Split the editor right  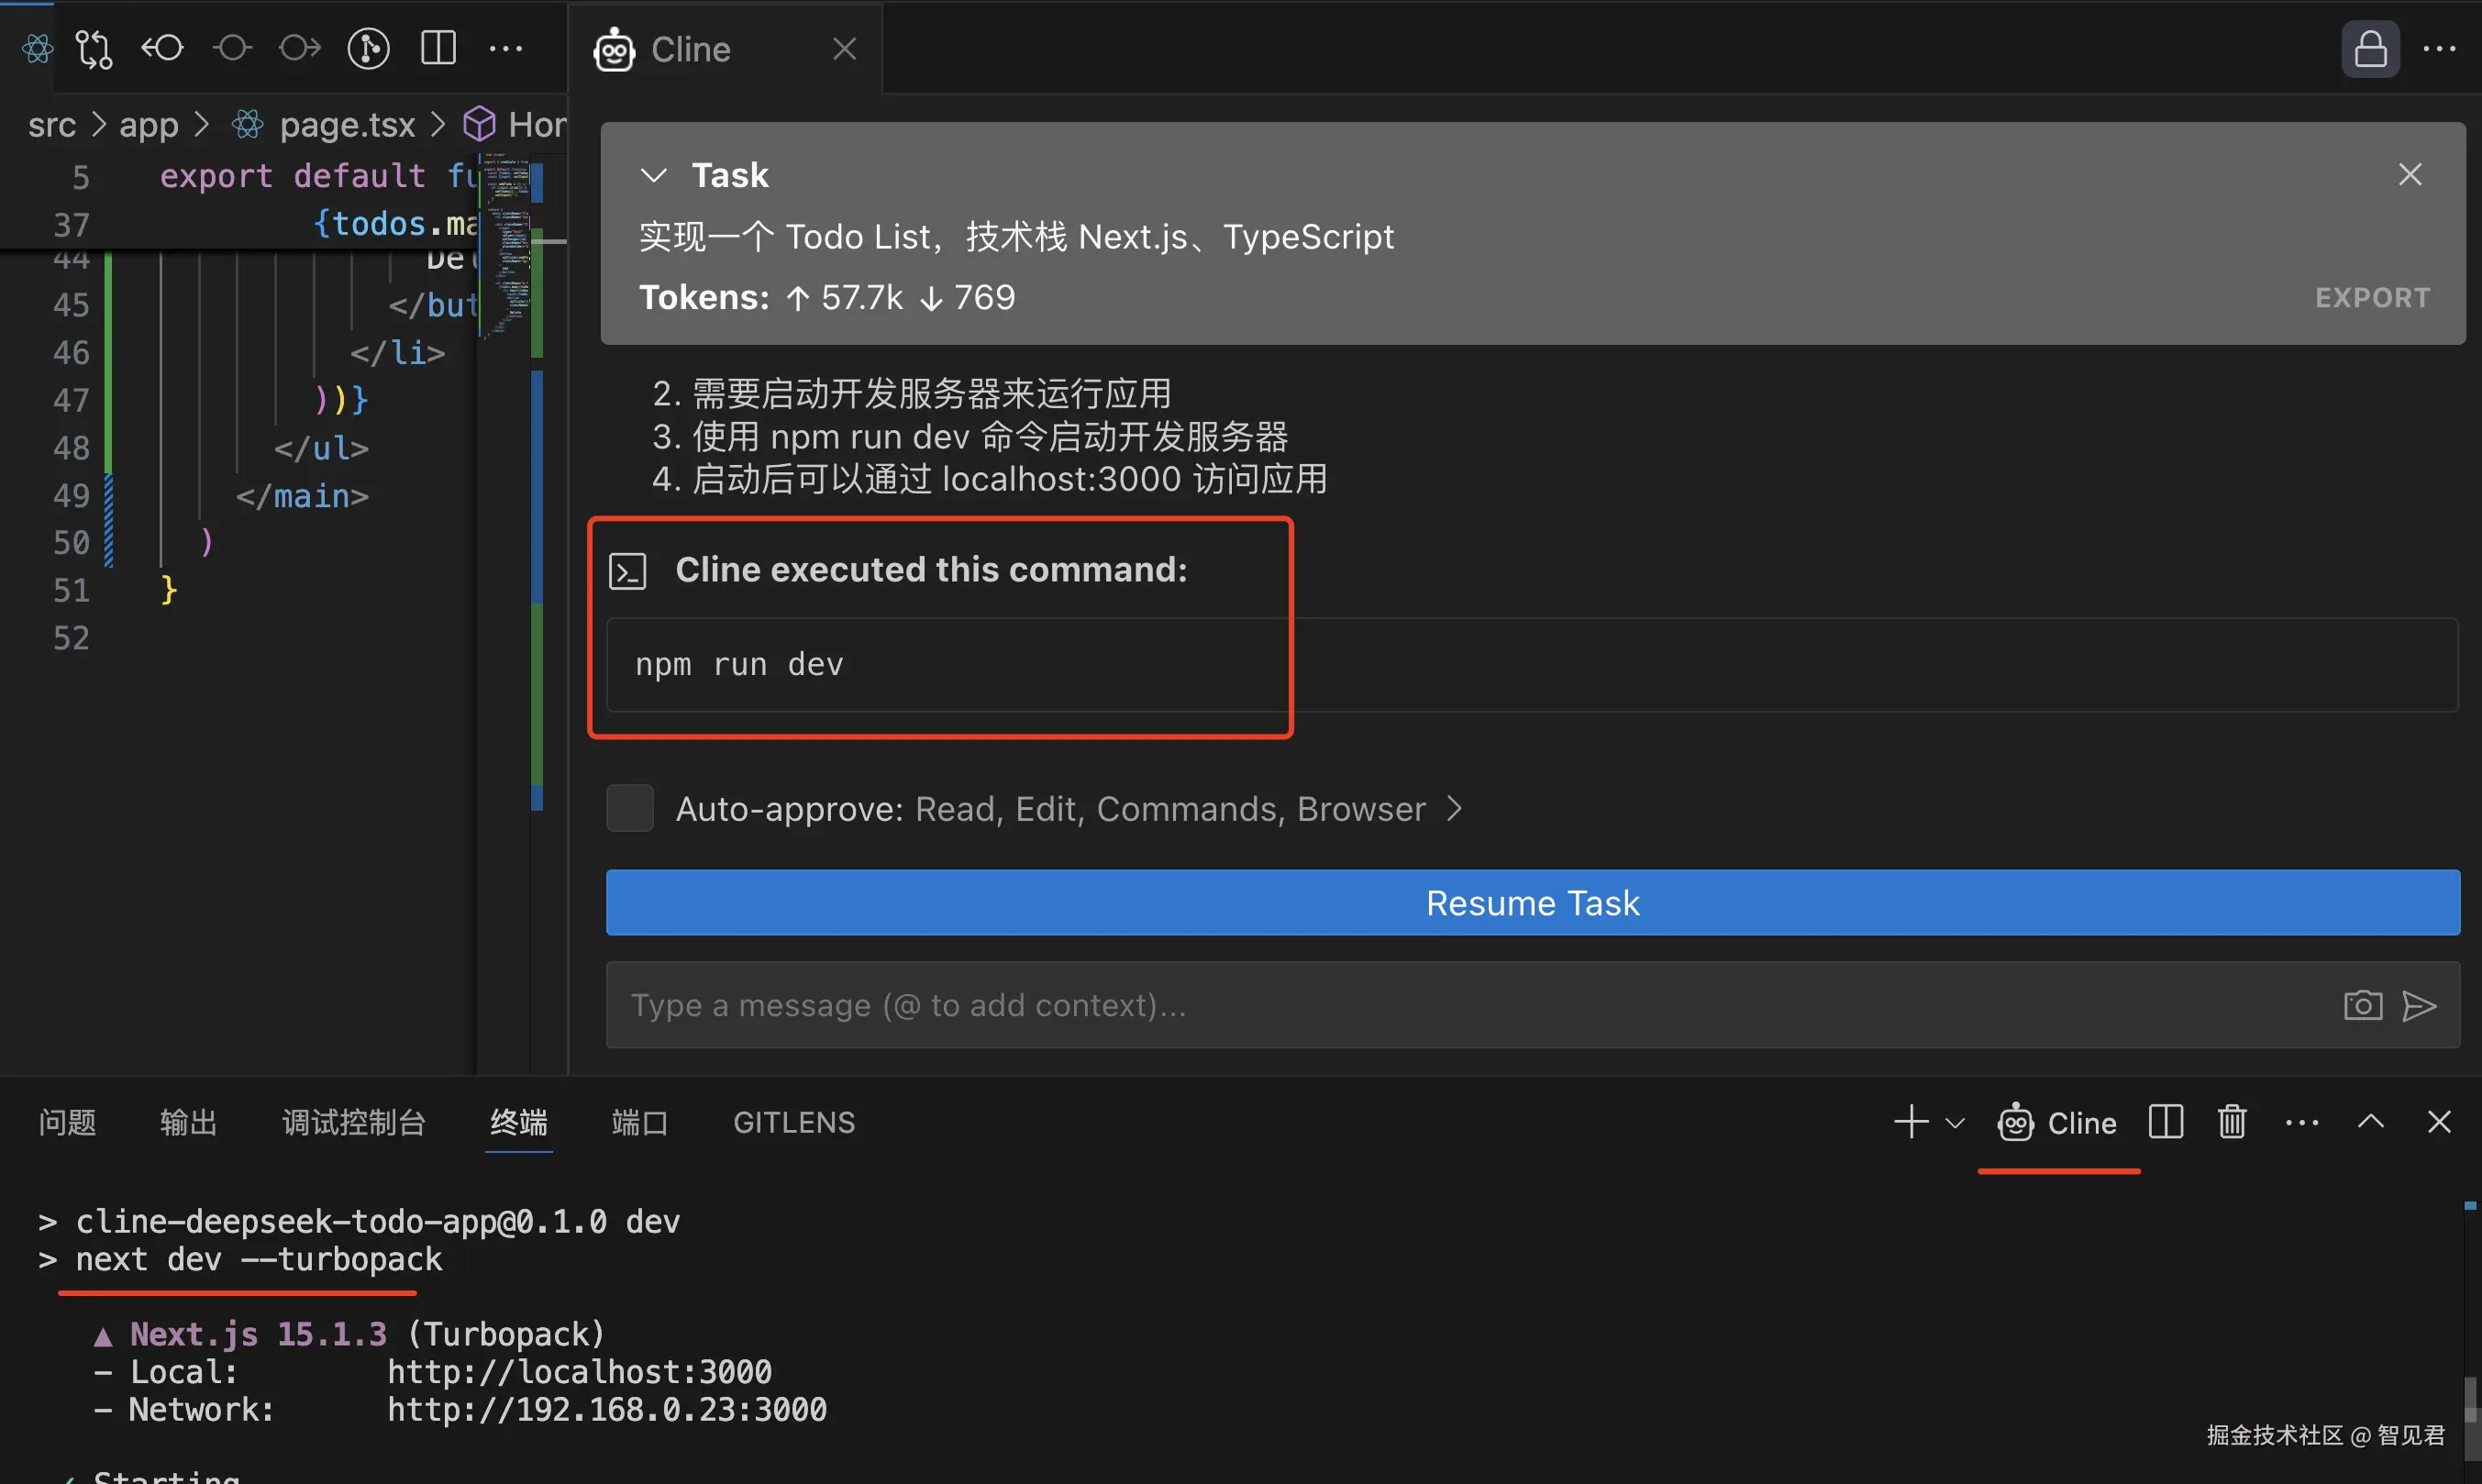438,48
